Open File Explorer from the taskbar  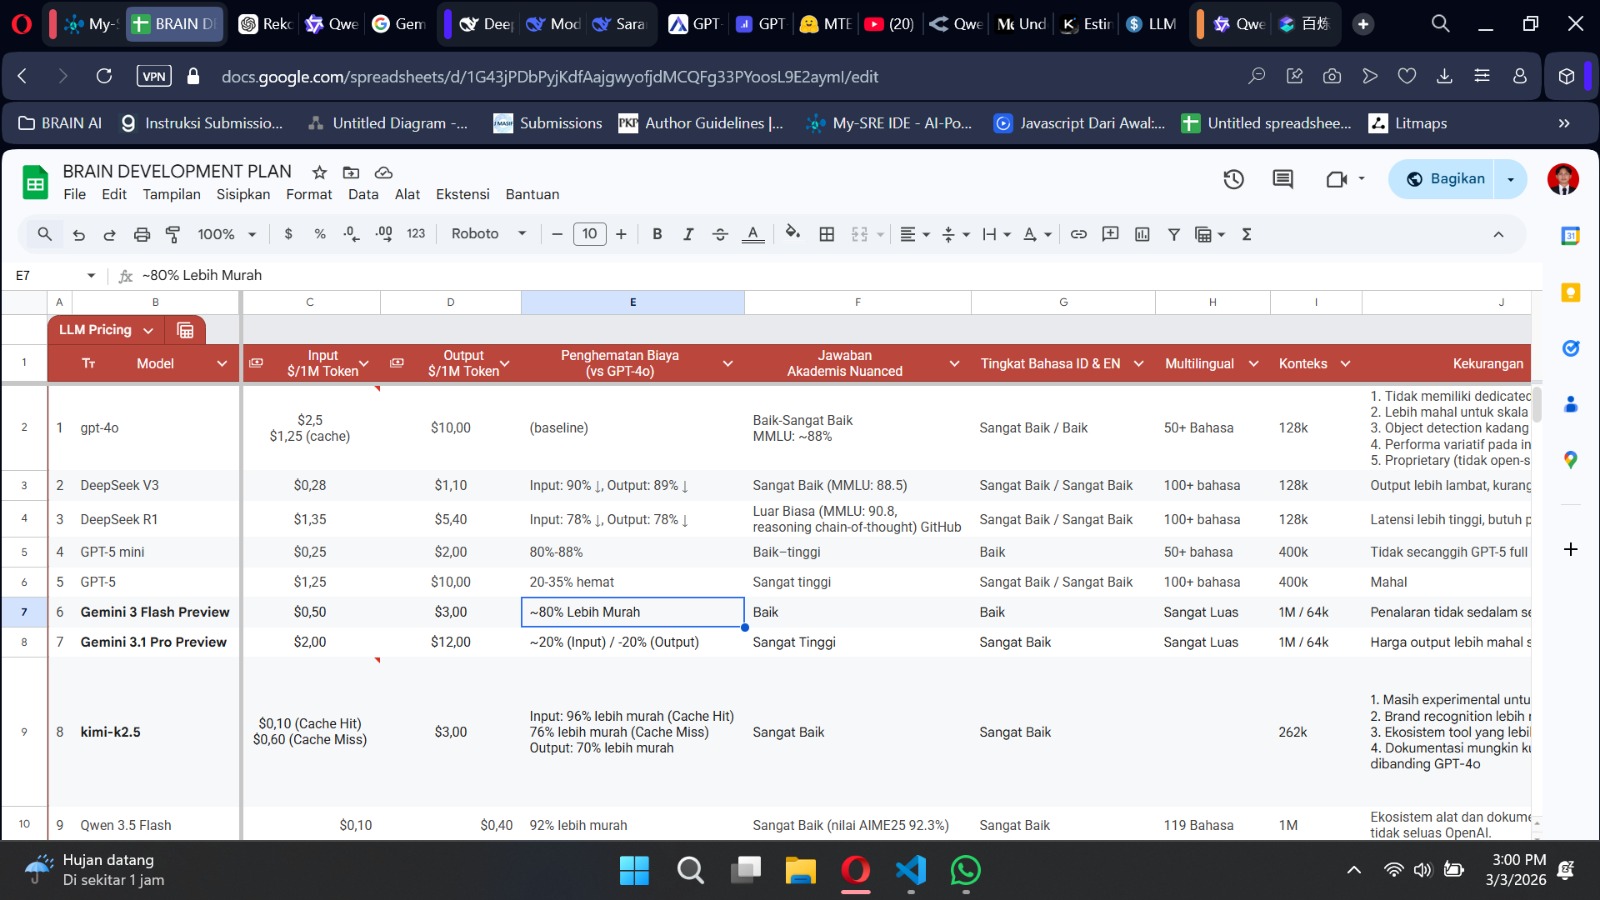(800, 871)
